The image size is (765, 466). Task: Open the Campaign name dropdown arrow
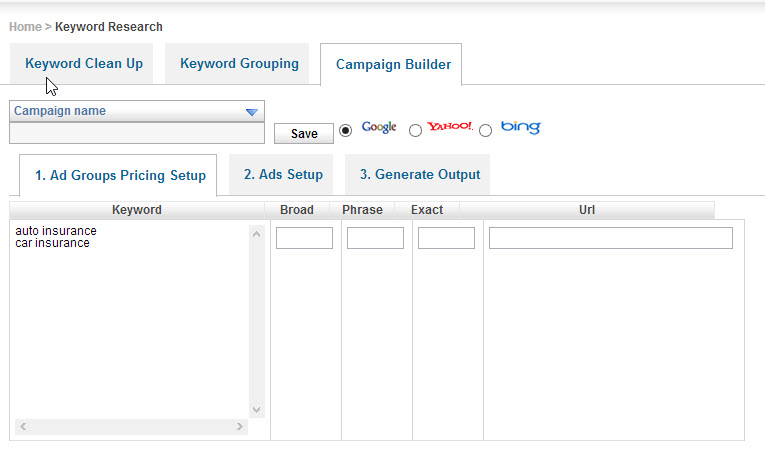[x=252, y=112]
